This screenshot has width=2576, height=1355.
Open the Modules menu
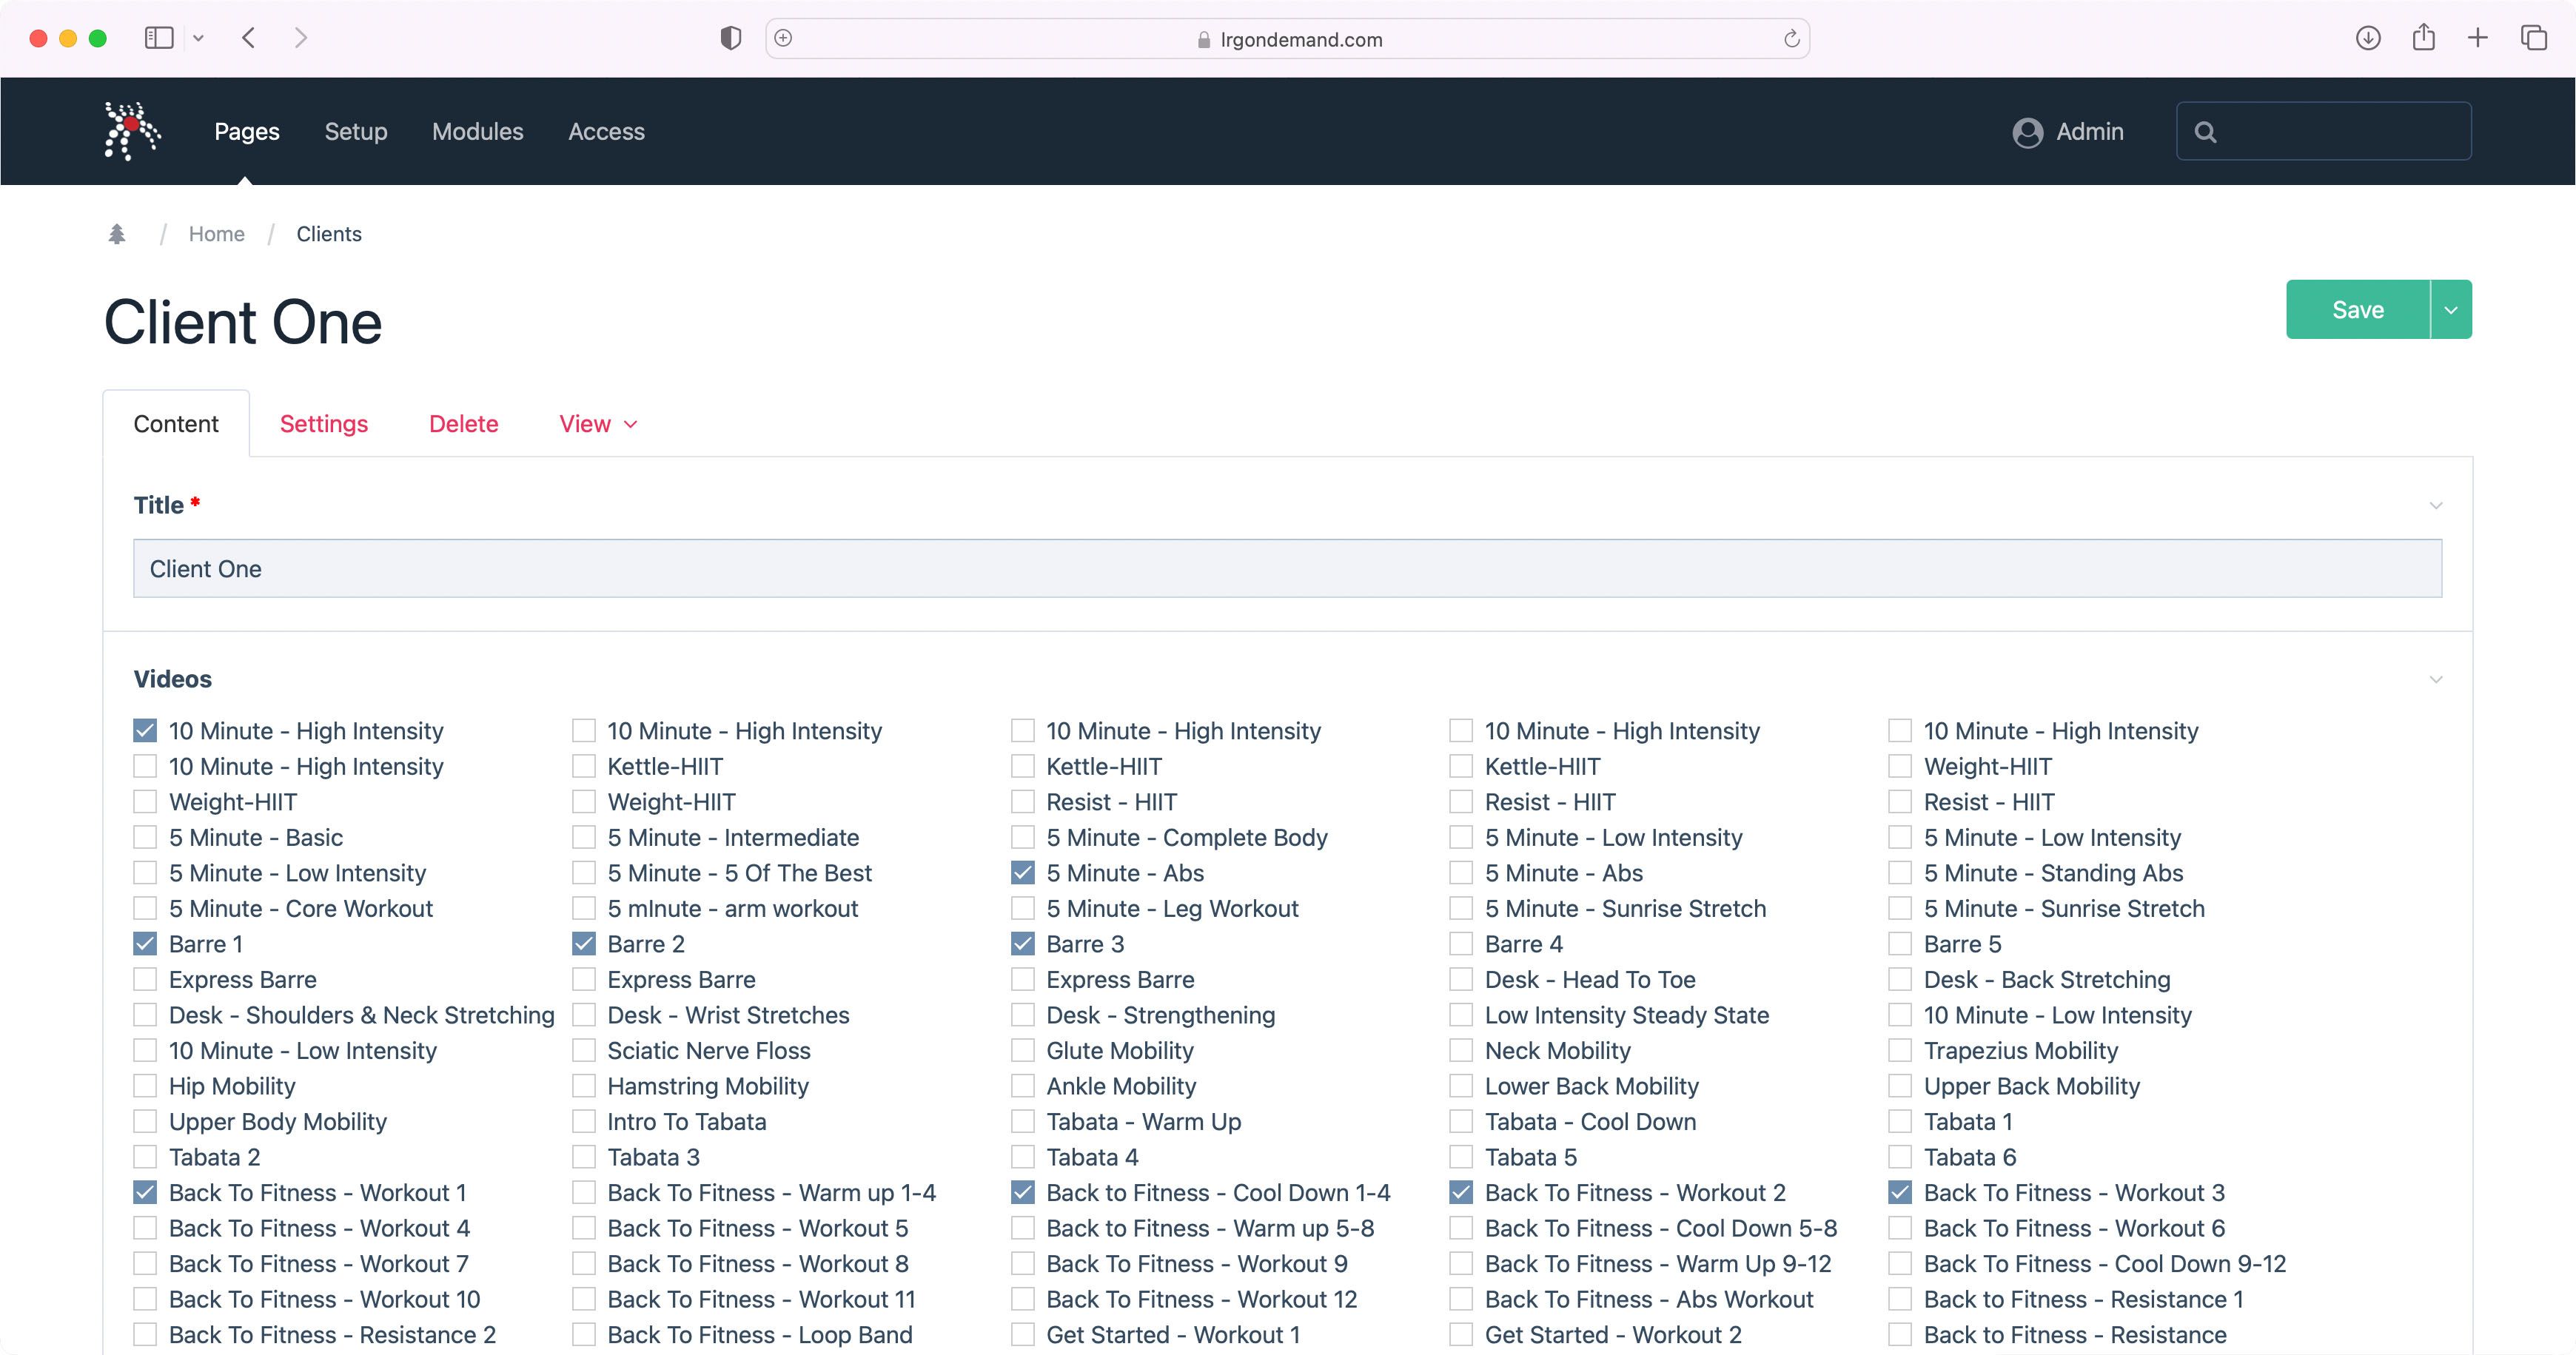tap(477, 132)
